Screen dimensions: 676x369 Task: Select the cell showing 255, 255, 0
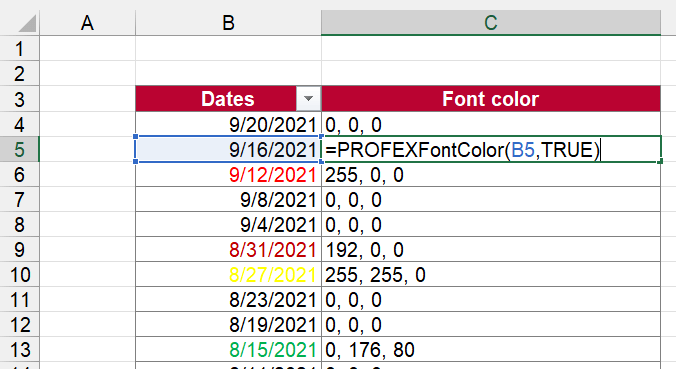491,274
